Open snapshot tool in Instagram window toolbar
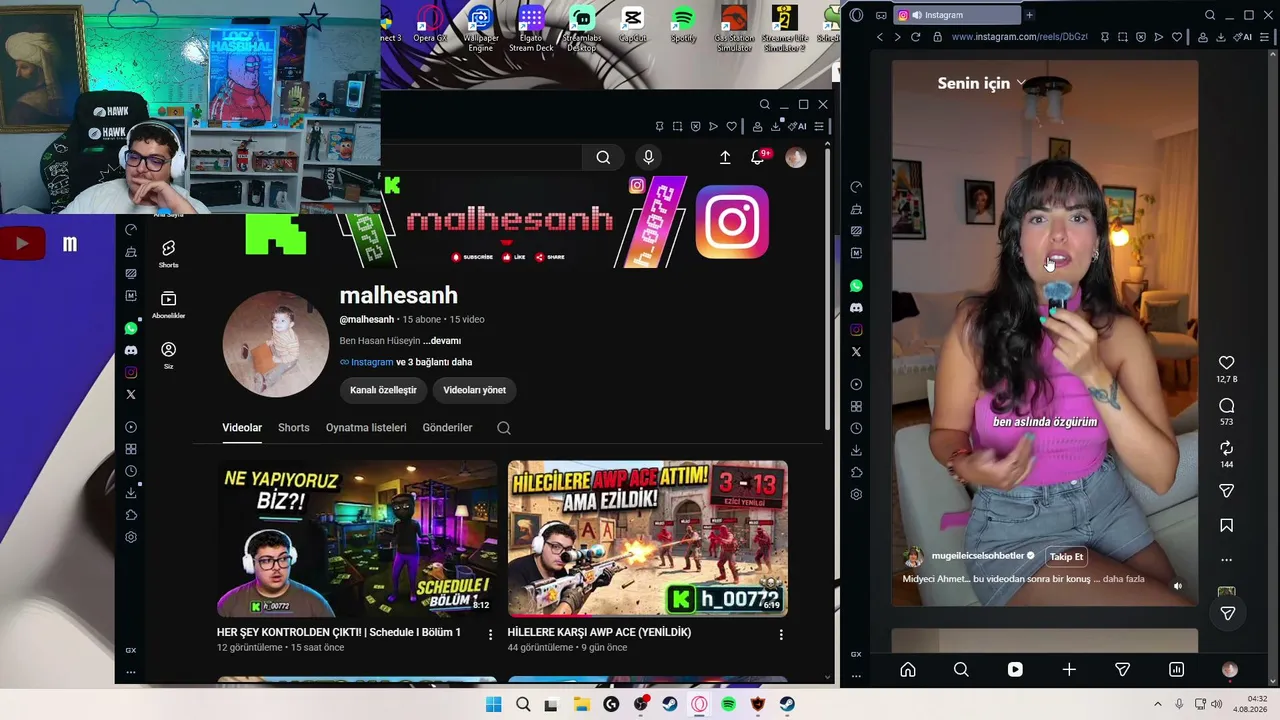This screenshot has height=720, width=1280. [x=1122, y=37]
